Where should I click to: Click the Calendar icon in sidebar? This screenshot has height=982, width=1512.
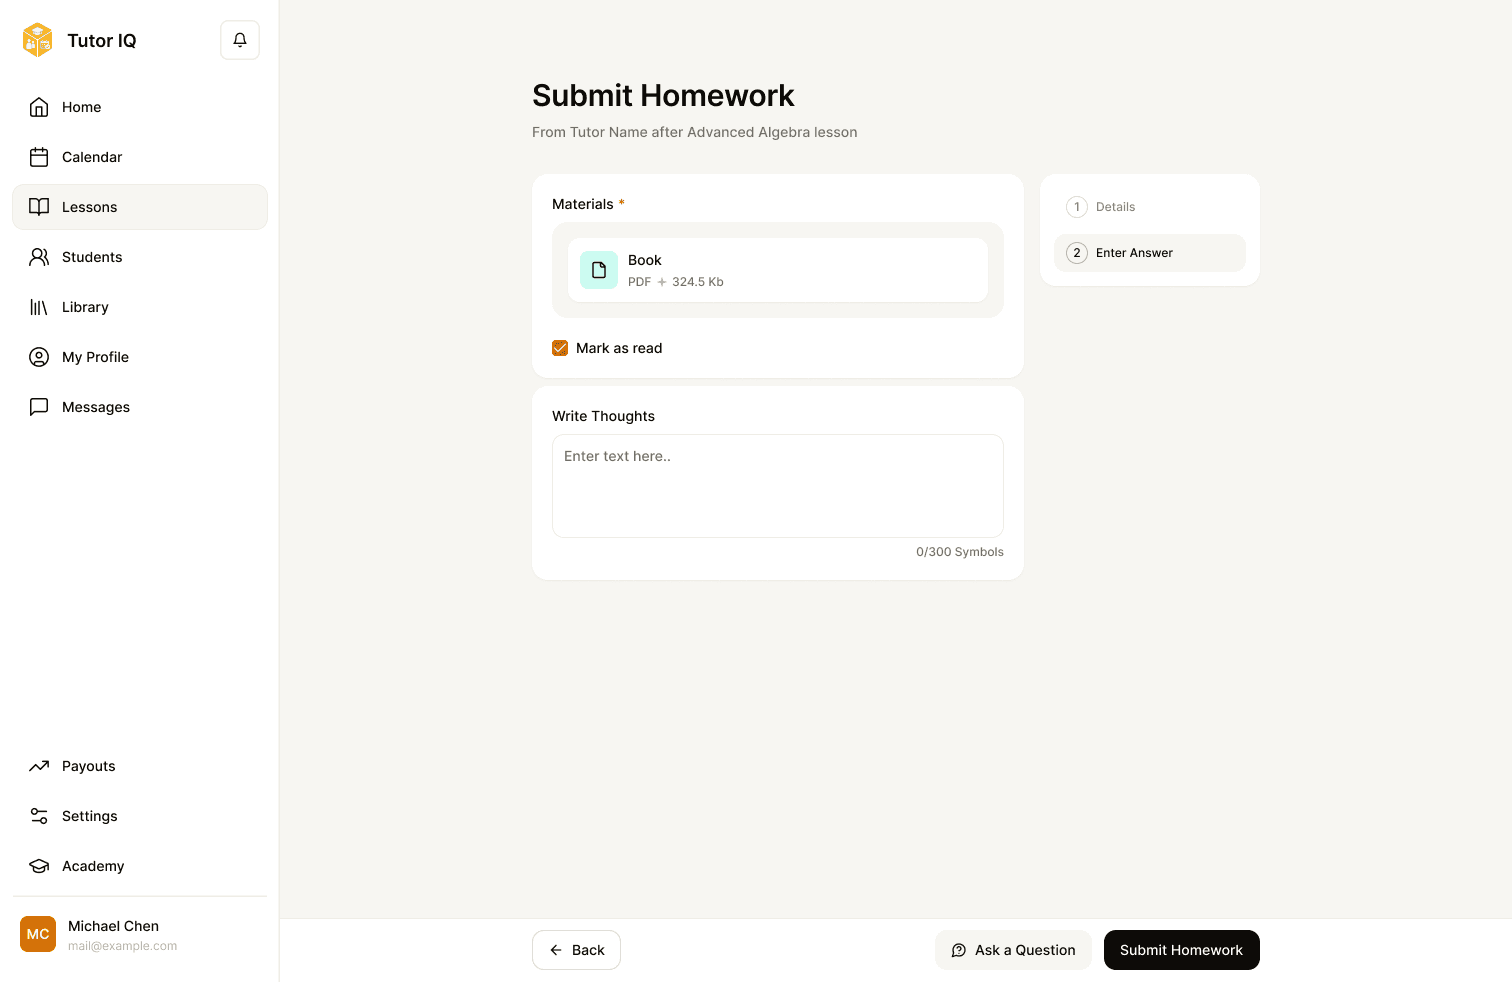coord(39,157)
